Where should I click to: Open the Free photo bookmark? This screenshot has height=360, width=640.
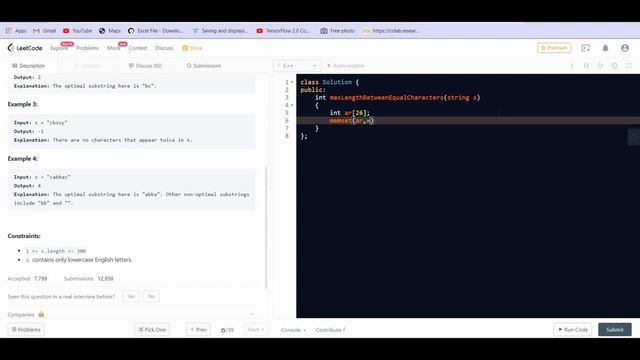click(x=338, y=31)
